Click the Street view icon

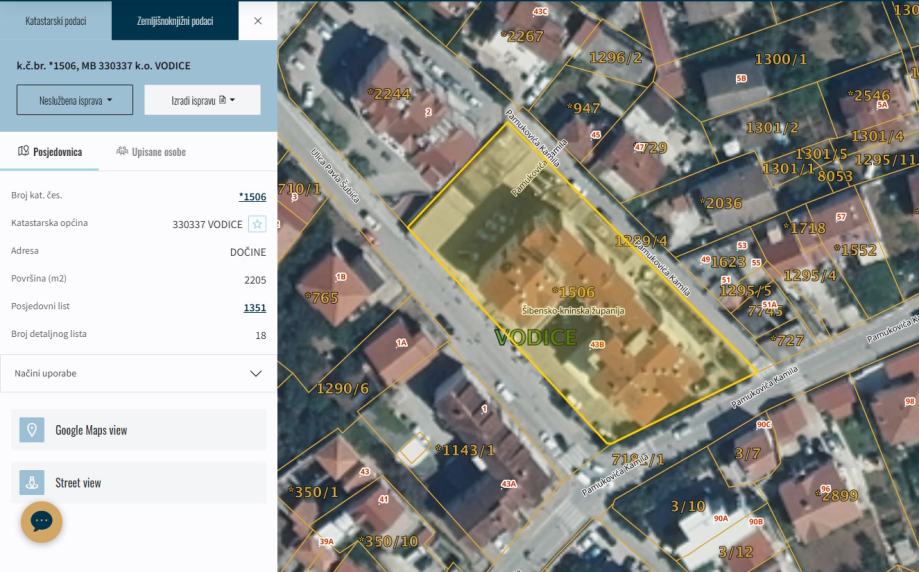(32, 482)
